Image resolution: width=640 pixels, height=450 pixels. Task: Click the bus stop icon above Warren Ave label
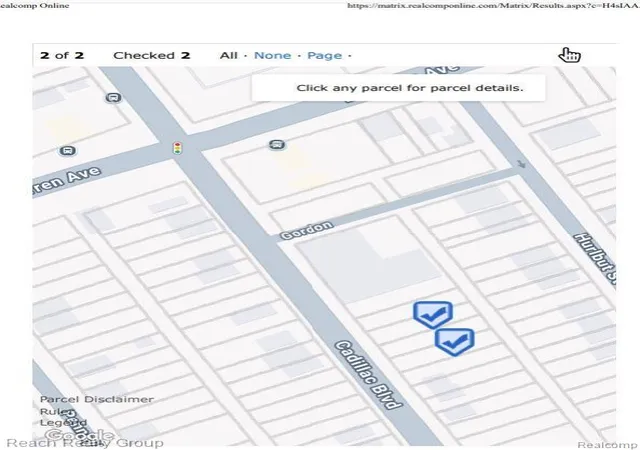coord(68,151)
